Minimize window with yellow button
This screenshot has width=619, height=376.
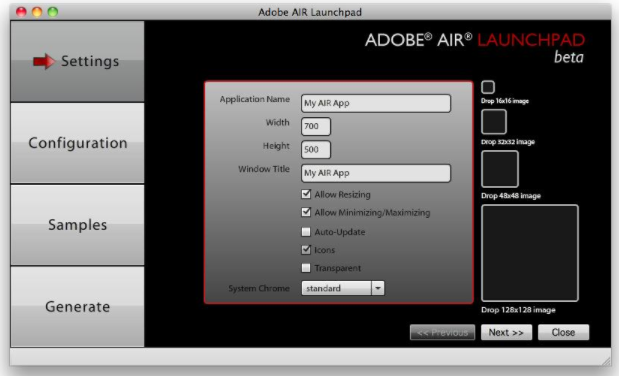[37, 12]
